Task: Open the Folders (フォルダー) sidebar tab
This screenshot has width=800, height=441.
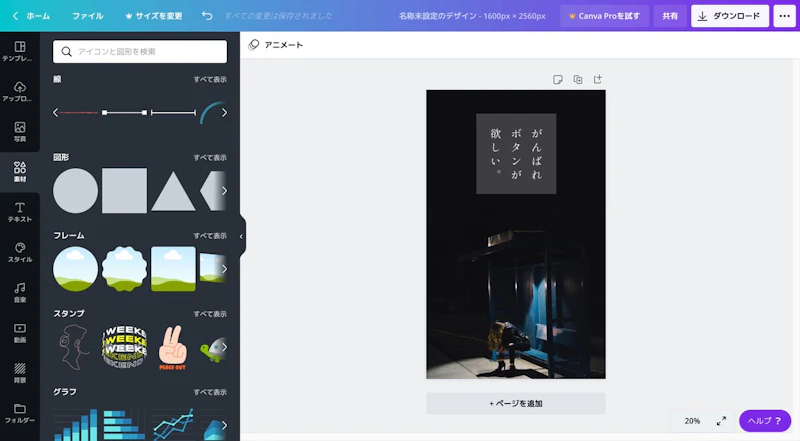Action: pos(19,413)
